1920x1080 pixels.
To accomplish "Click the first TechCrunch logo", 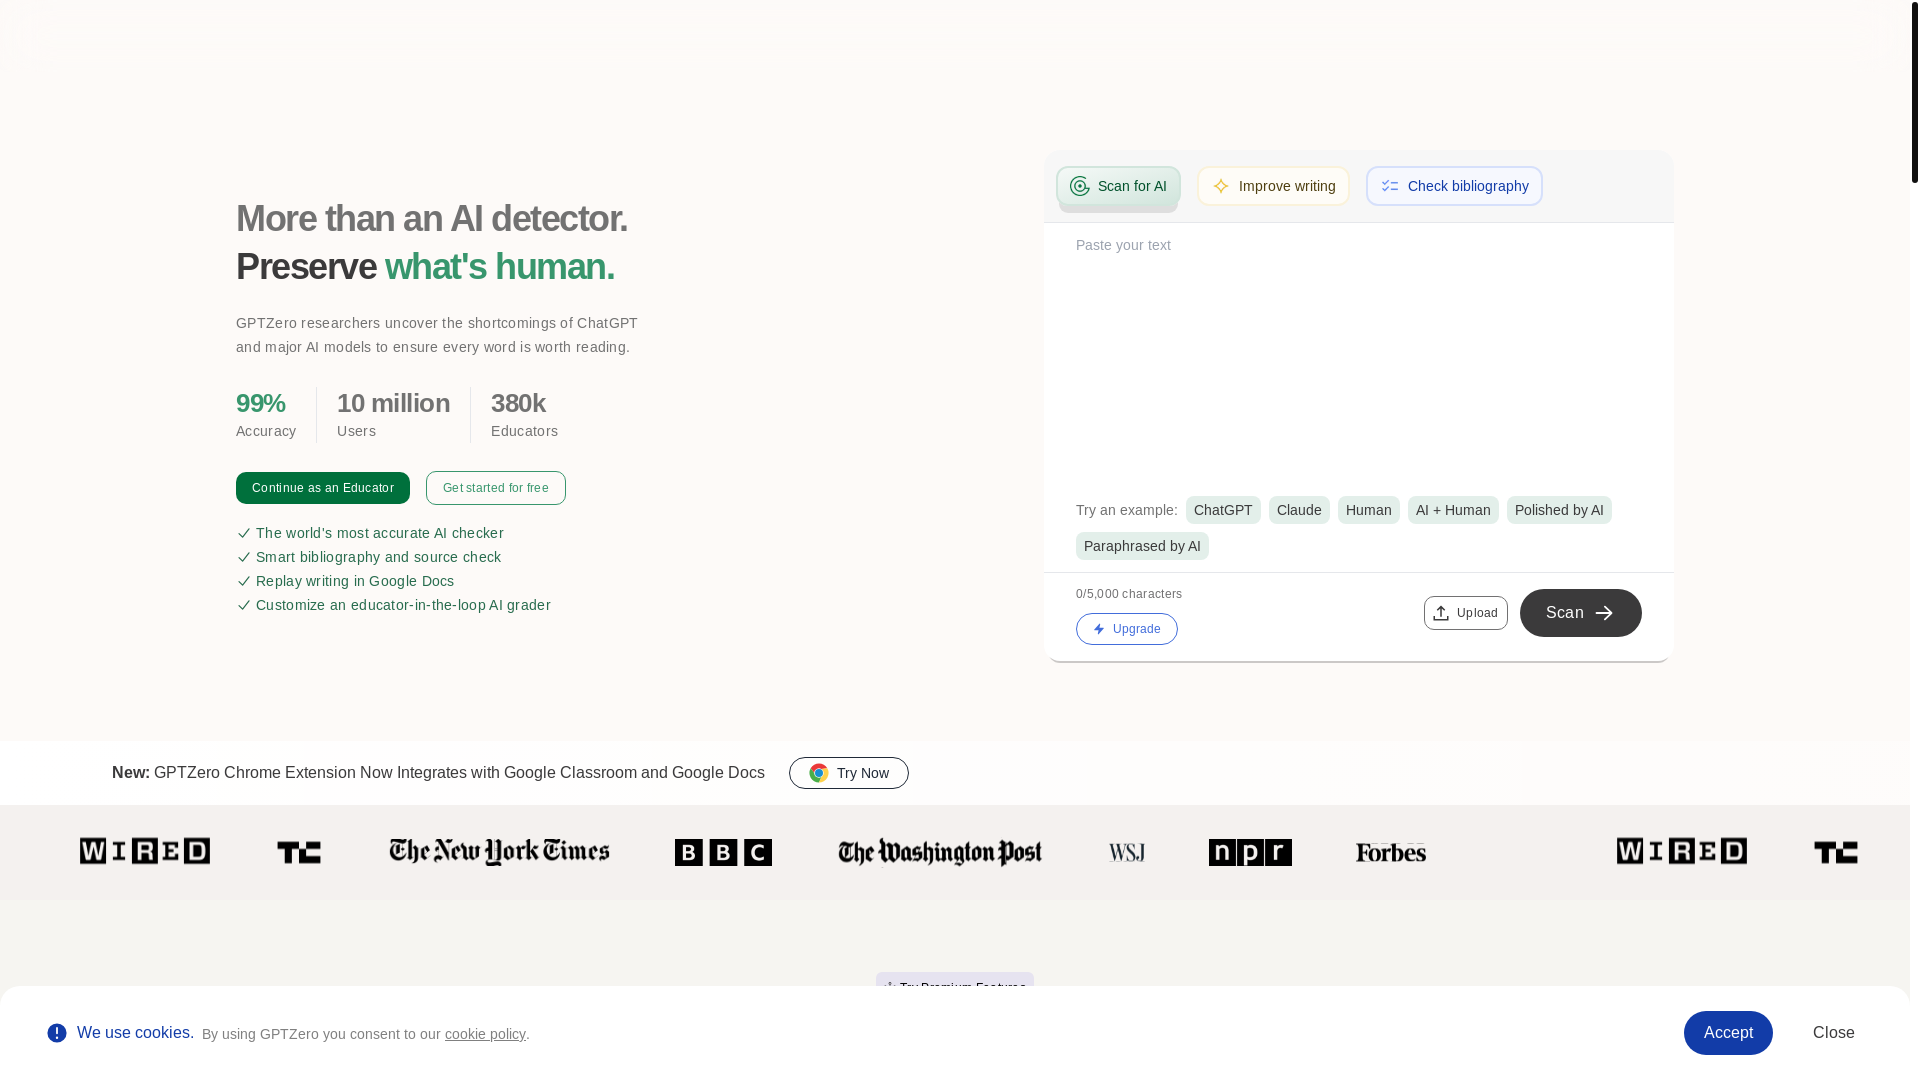I will [299, 852].
